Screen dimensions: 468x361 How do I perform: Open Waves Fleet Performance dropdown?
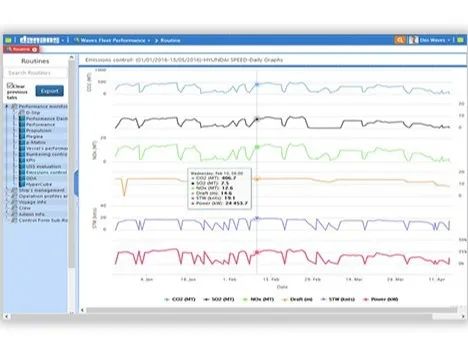pyautogui.click(x=112, y=40)
